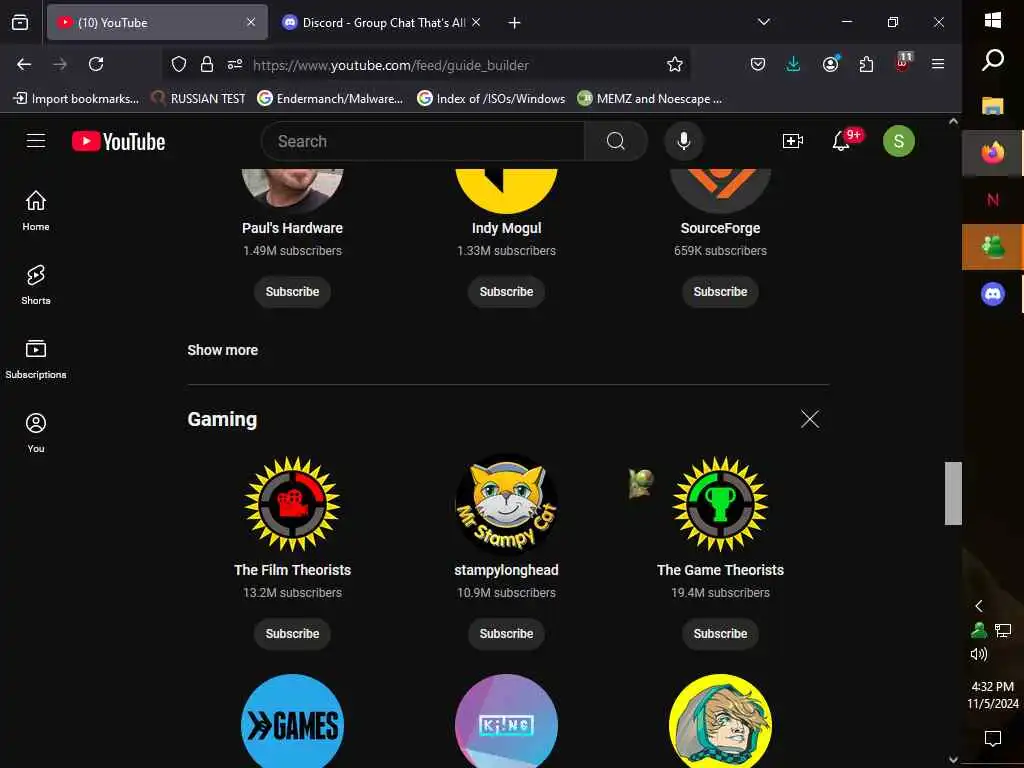The width and height of the screenshot is (1024, 768).
Task: Open Discord from the taskbar
Action: tap(993, 294)
